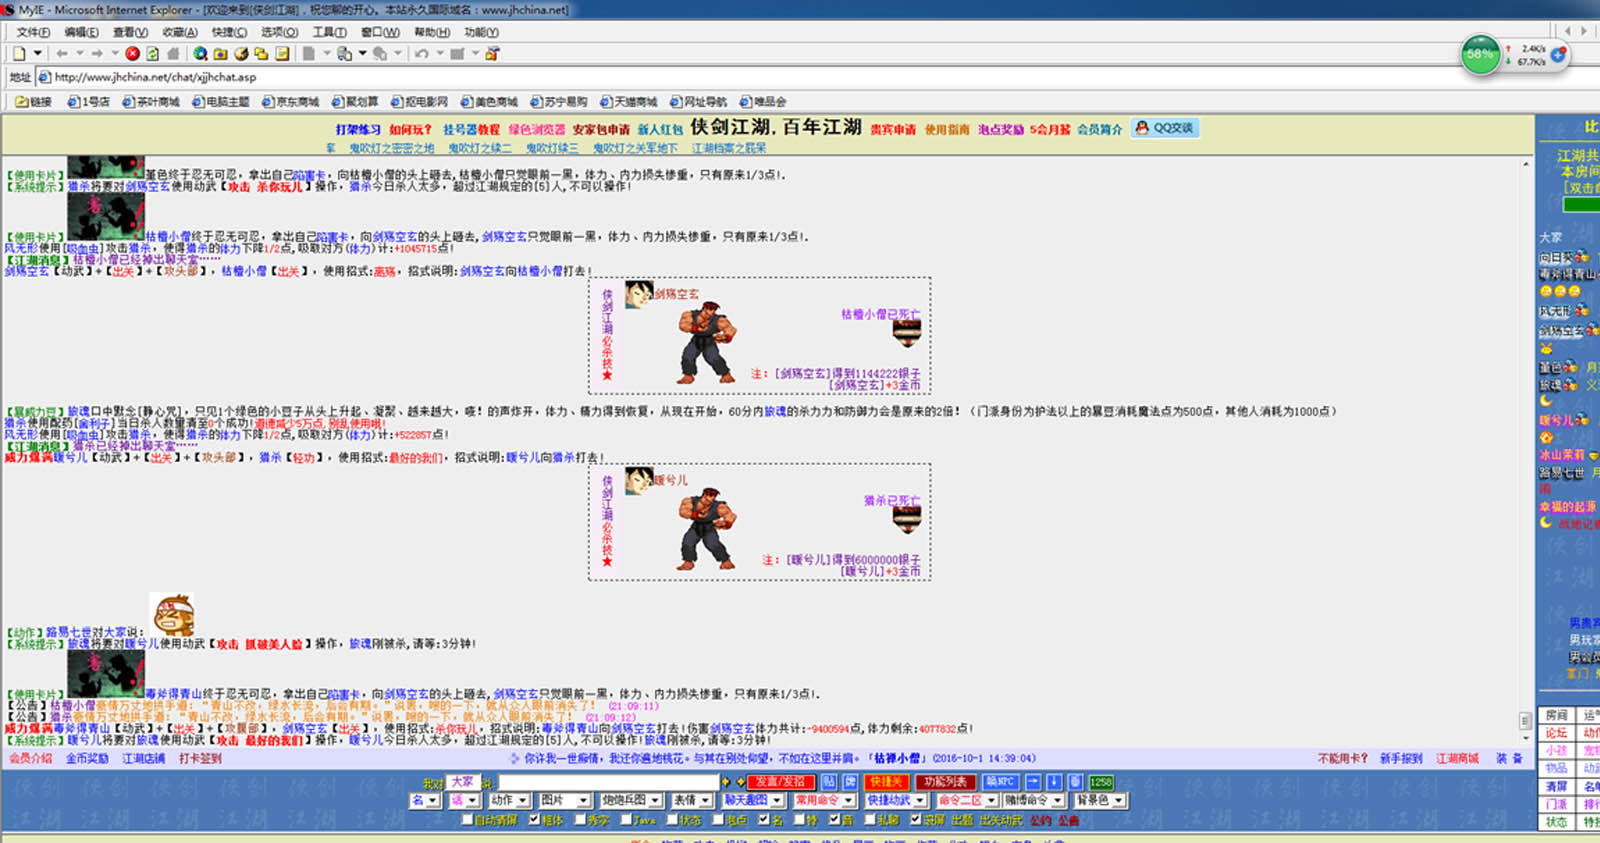Open the 收藏(A) favorites menu
The image size is (1600, 843).
(180, 33)
